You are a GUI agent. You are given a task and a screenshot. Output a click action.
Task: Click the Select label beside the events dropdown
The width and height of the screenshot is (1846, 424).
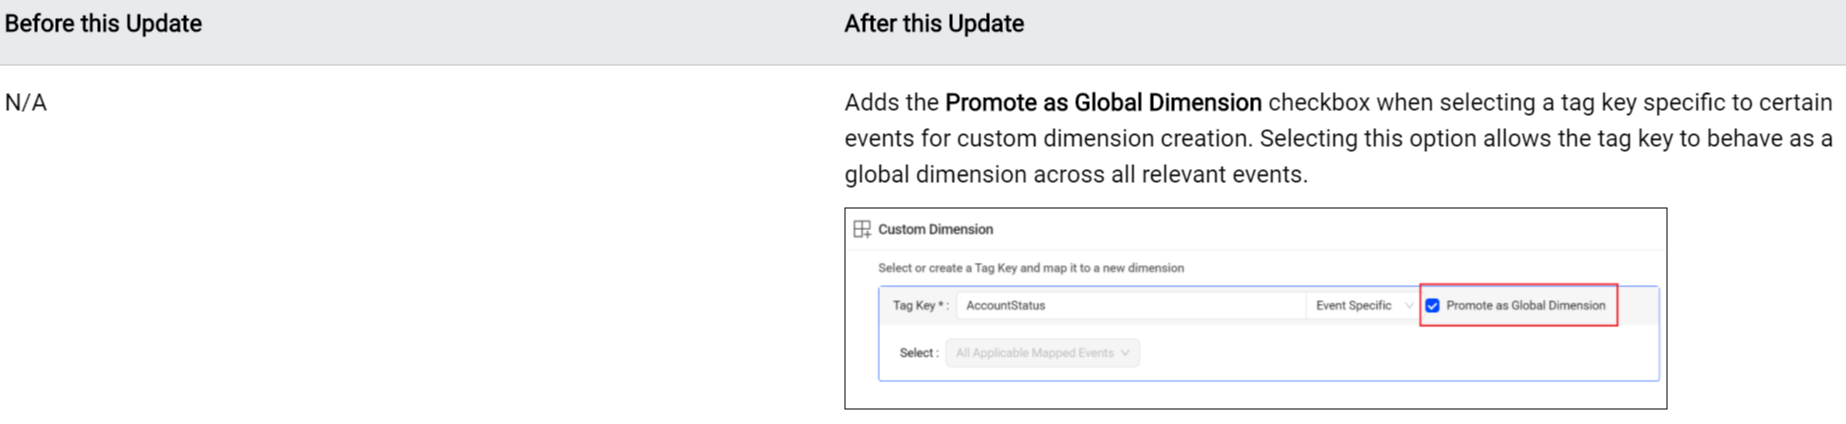click(x=918, y=353)
